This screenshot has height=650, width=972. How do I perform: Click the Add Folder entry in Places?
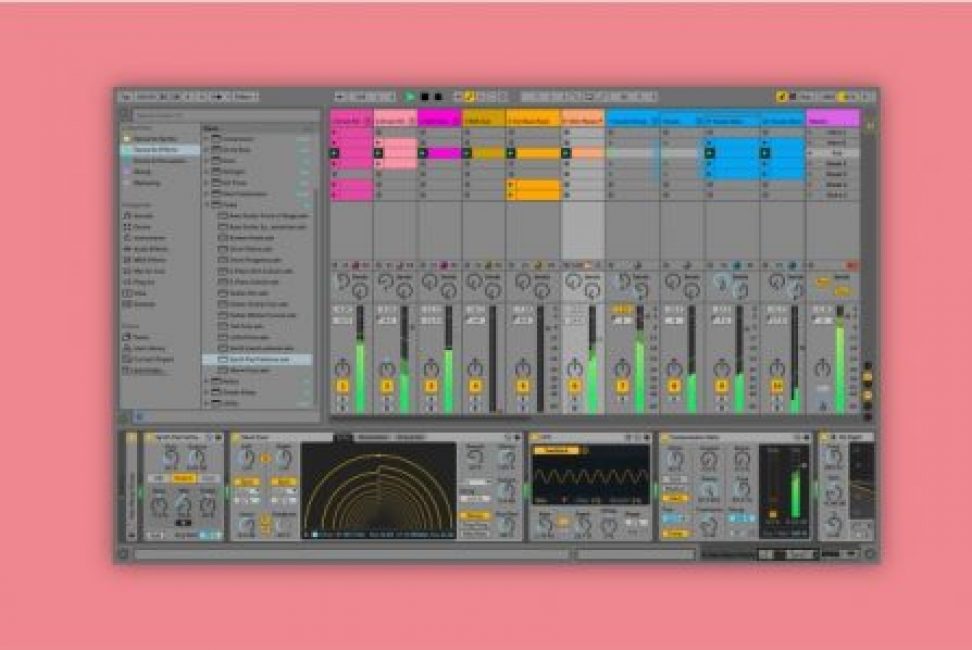point(148,371)
